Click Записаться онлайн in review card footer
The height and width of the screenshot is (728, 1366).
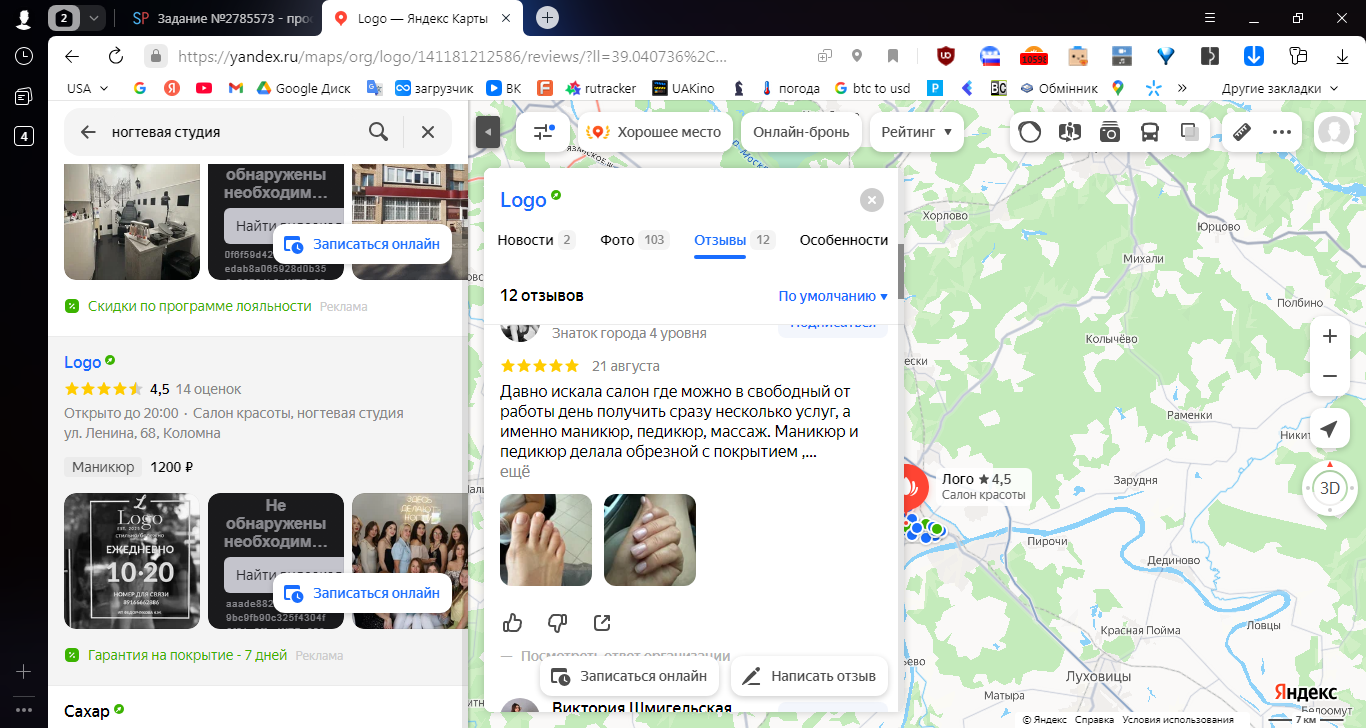click(629, 676)
